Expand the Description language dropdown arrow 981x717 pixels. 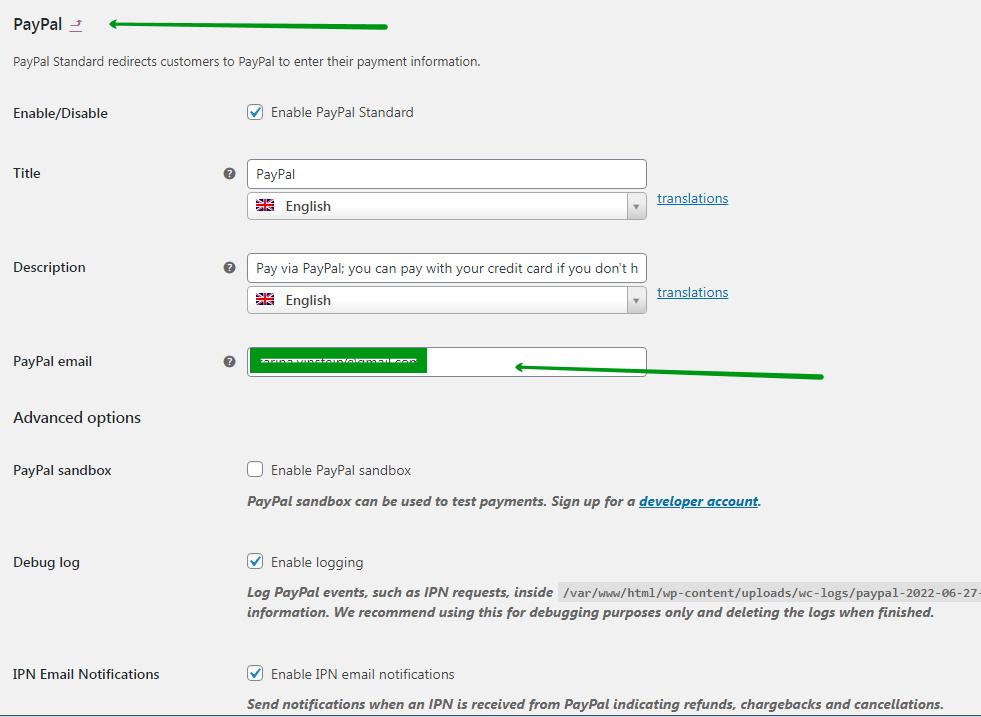coord(636,301)
